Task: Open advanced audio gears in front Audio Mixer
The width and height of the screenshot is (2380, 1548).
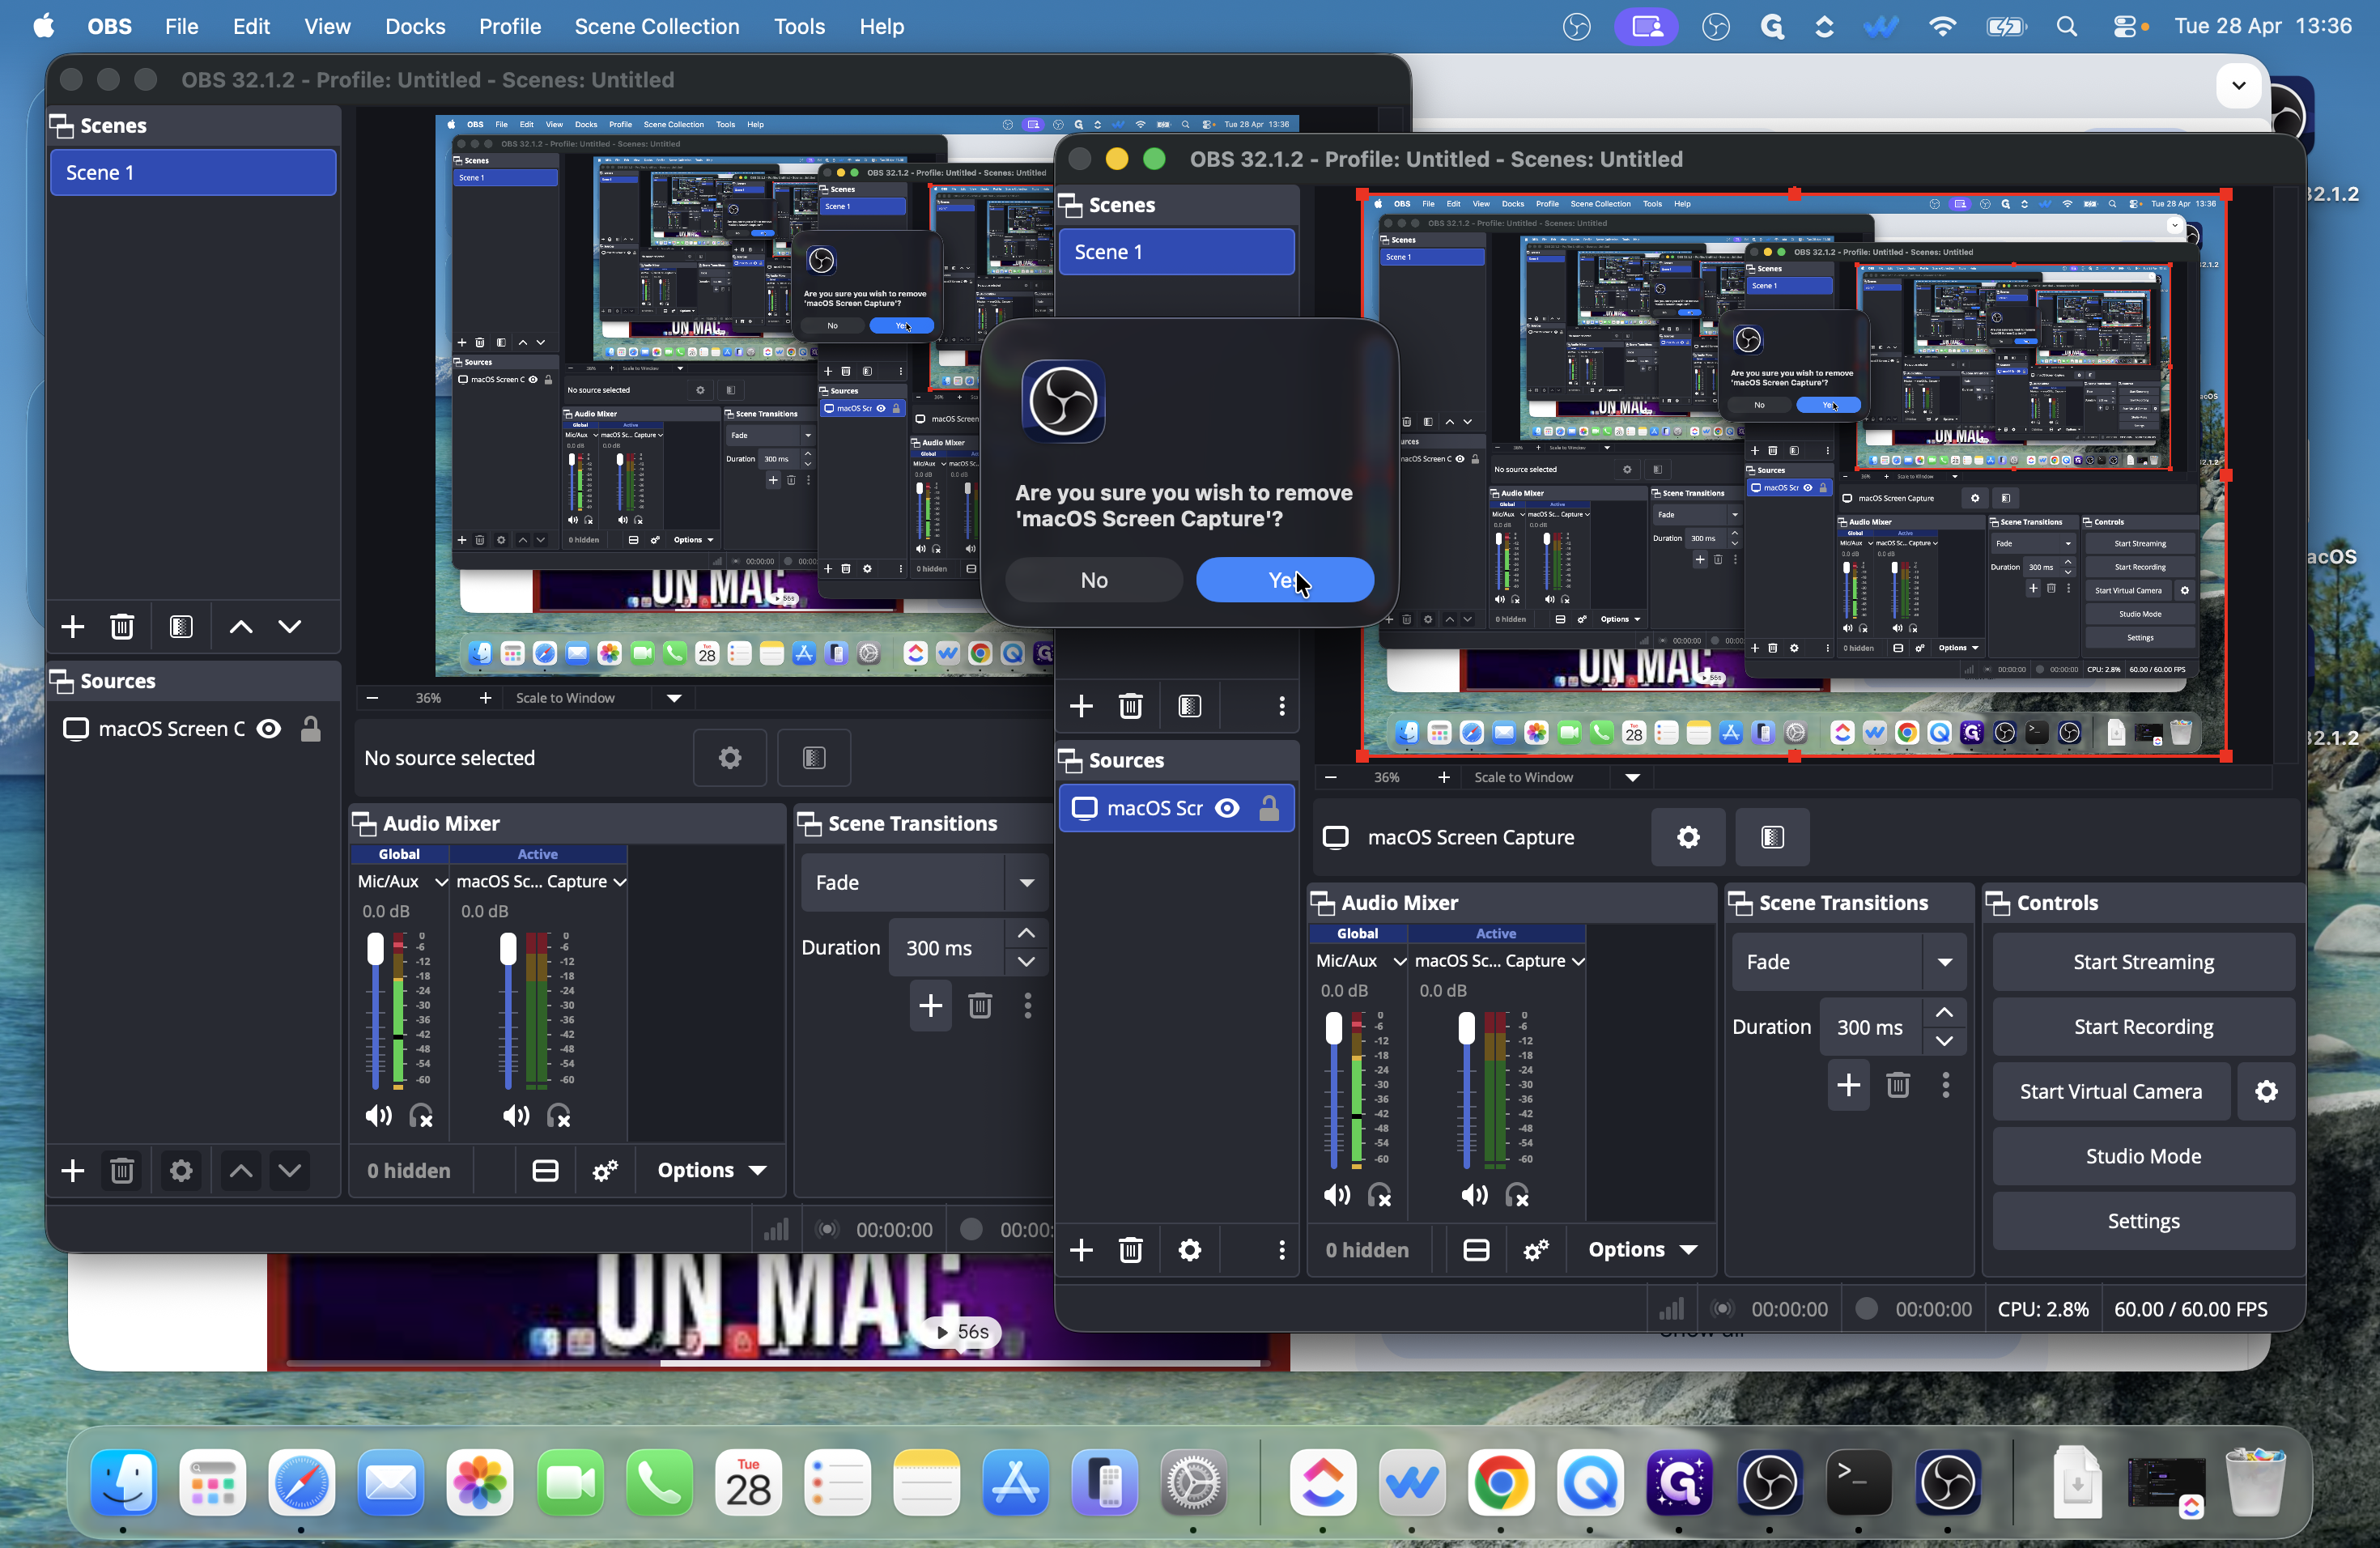Action: point(1536,1249)
